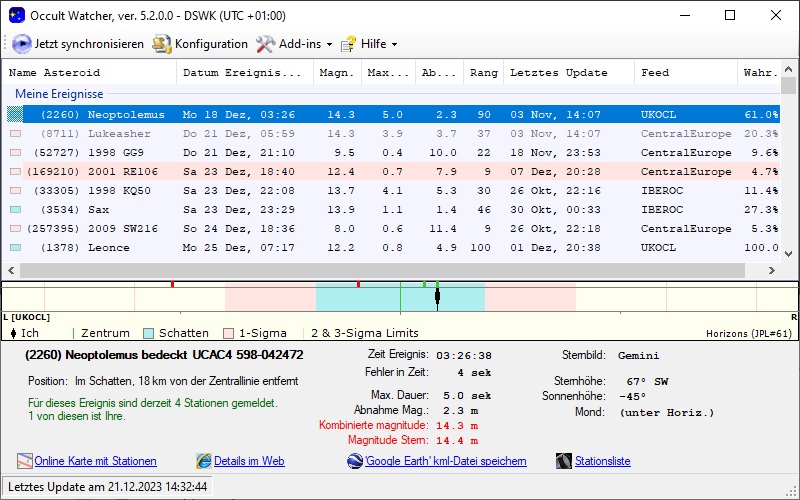Viewport: 800px width, 500px height.
Task: Click the Add-ins tools icon
Action: 265,44
